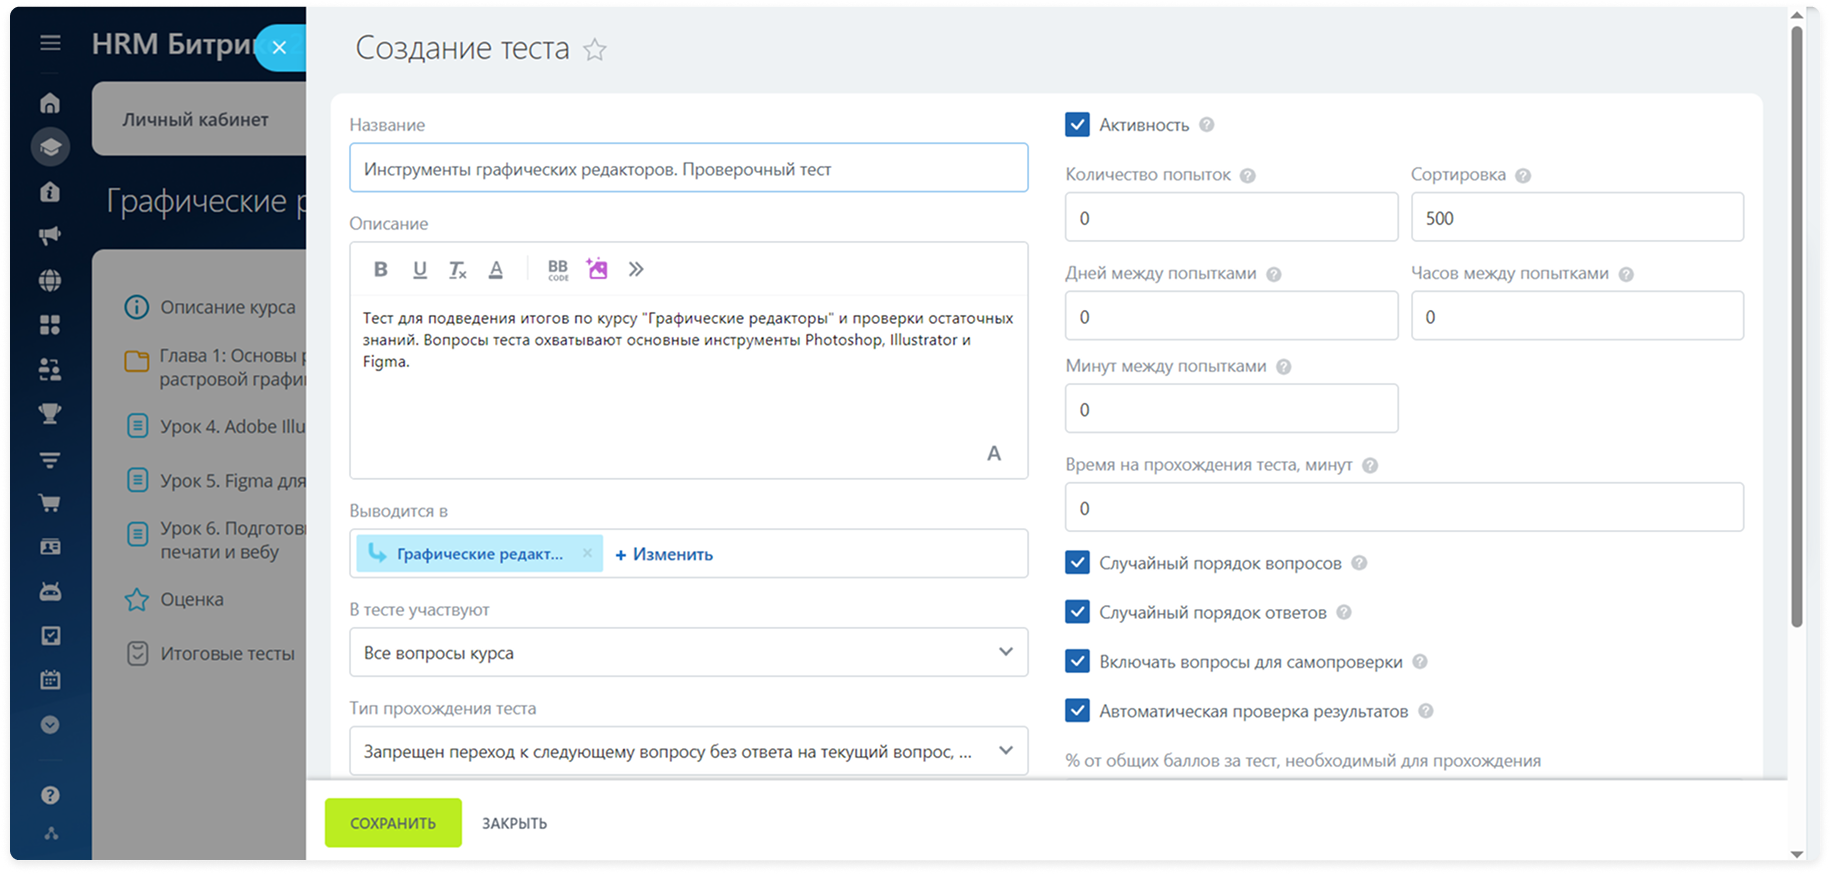Add test creation page to favorites star
The height and width of the screenshot is (875, 1831).
tap(595, 49)
